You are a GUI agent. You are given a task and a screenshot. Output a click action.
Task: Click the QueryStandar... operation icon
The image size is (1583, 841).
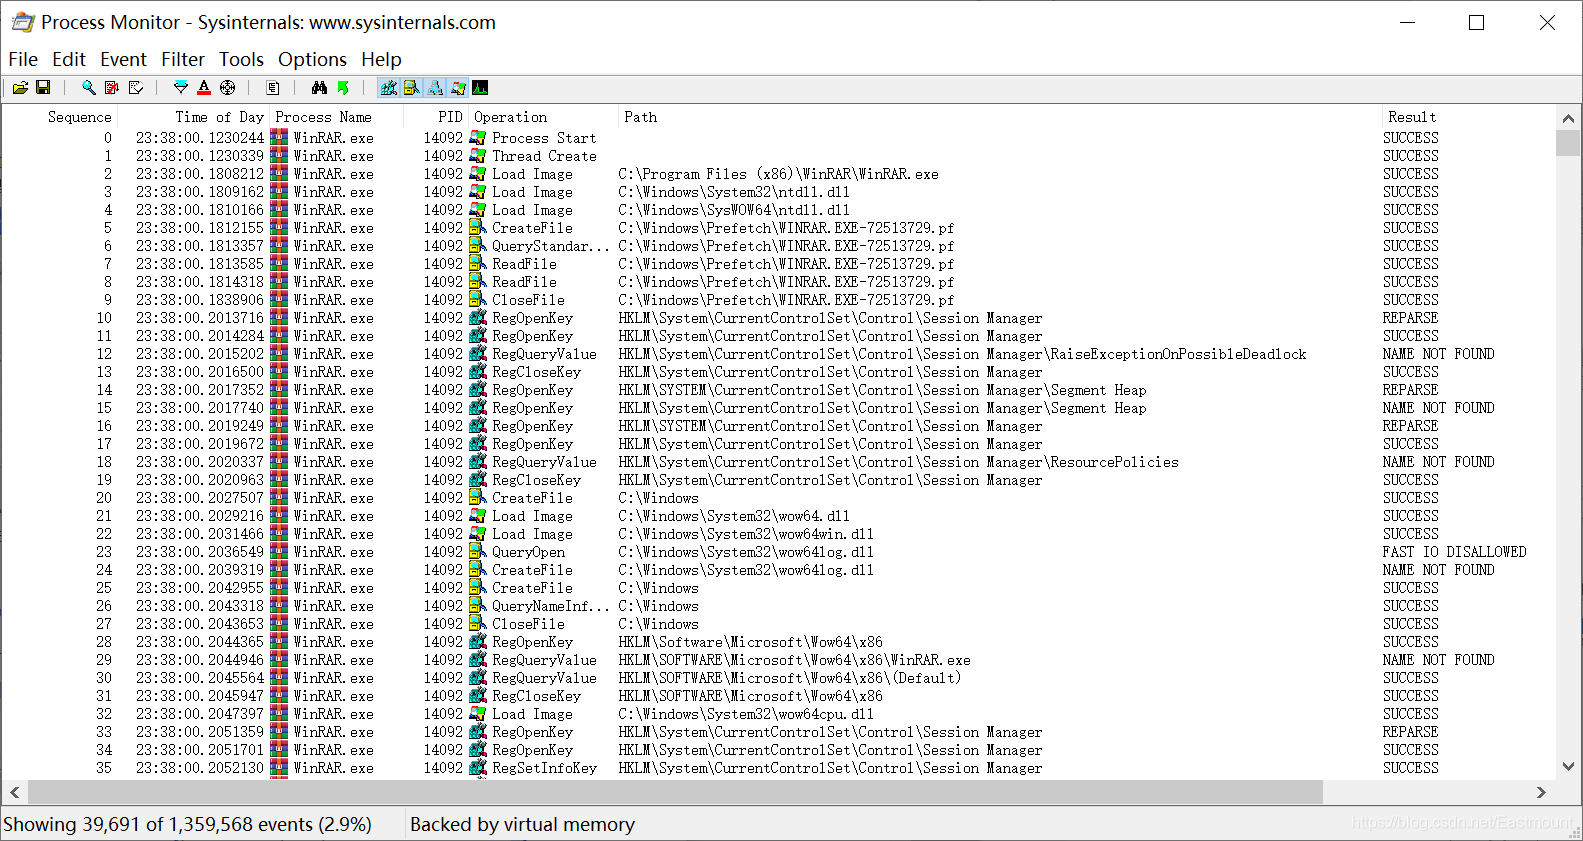(478, 246)
